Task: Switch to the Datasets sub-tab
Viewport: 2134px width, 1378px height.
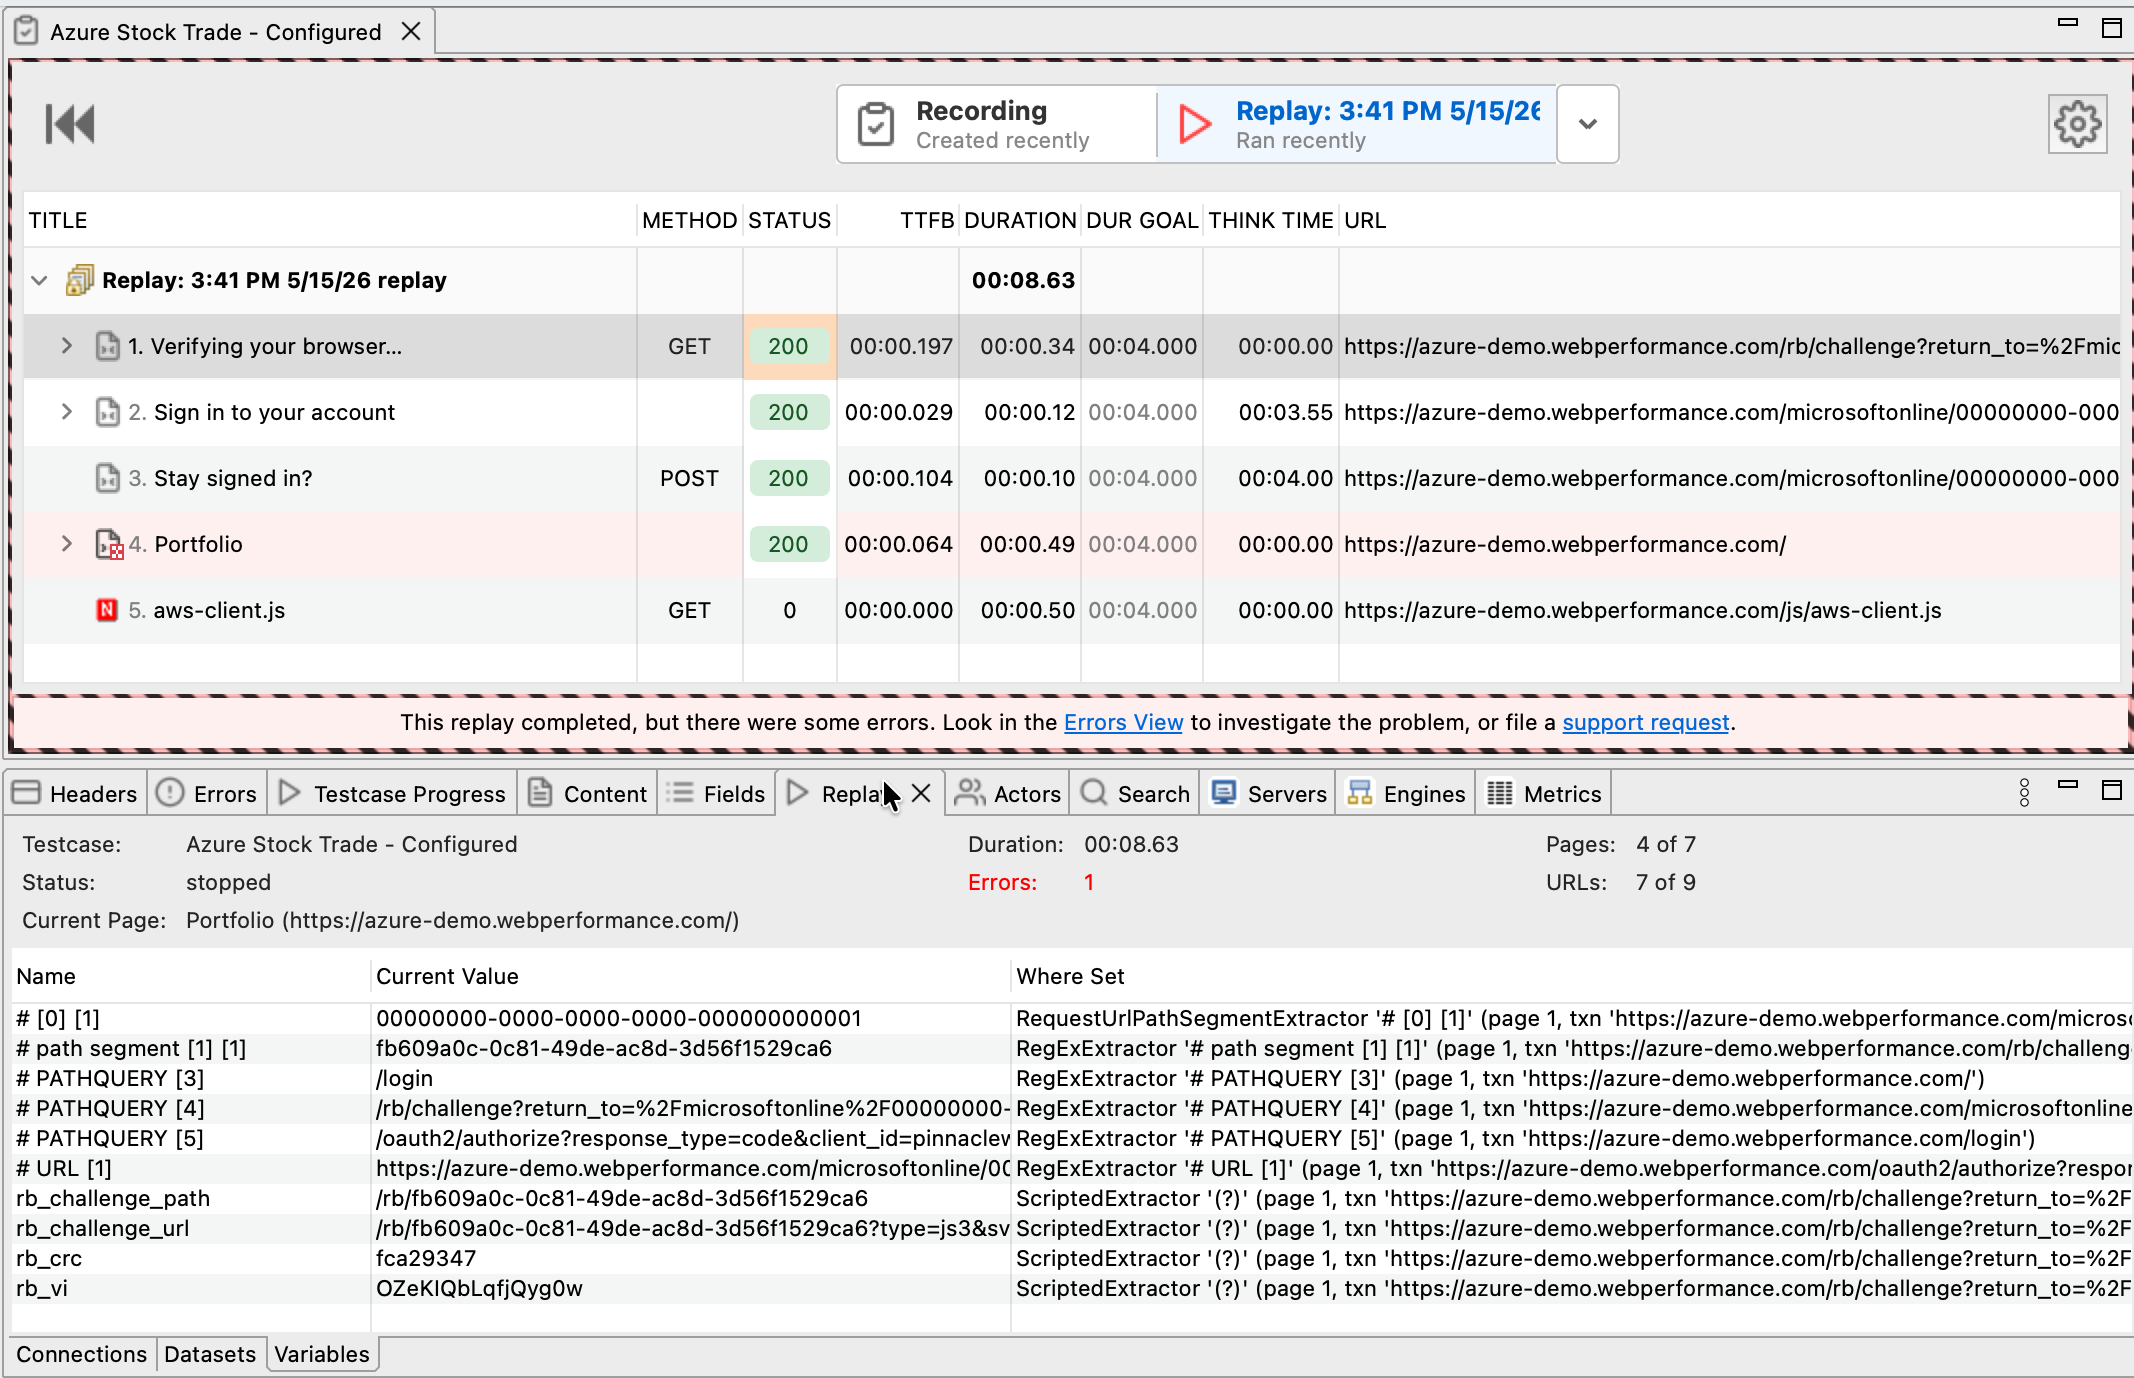Action: click(210, 1354)
